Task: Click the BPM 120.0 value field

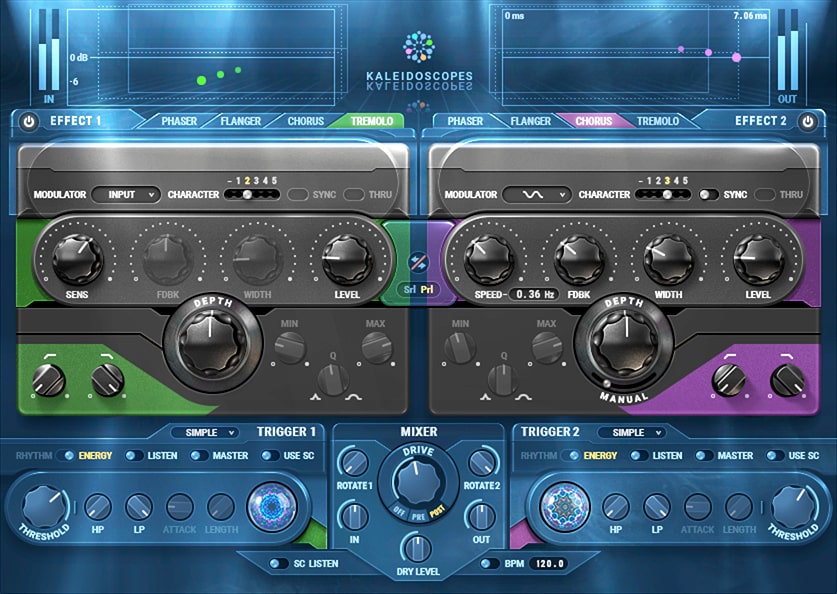Action: pyautogui.click(x=549, y=564)
